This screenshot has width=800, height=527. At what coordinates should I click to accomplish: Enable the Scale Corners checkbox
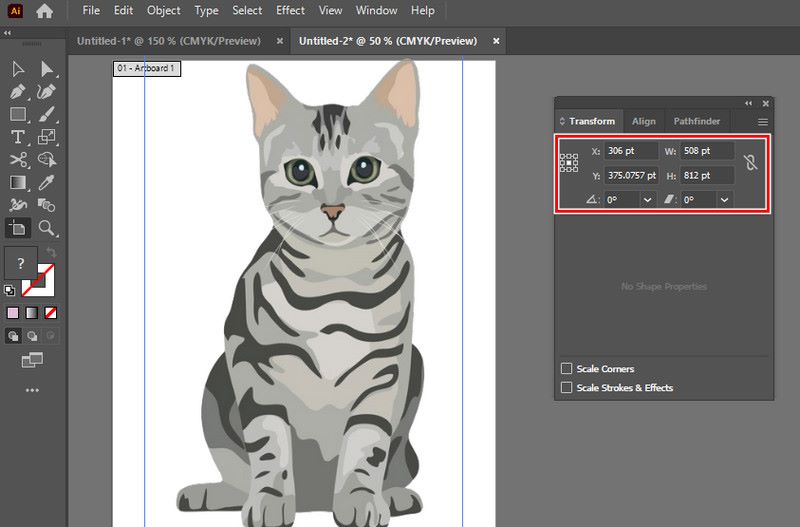[x=566, y=368]
